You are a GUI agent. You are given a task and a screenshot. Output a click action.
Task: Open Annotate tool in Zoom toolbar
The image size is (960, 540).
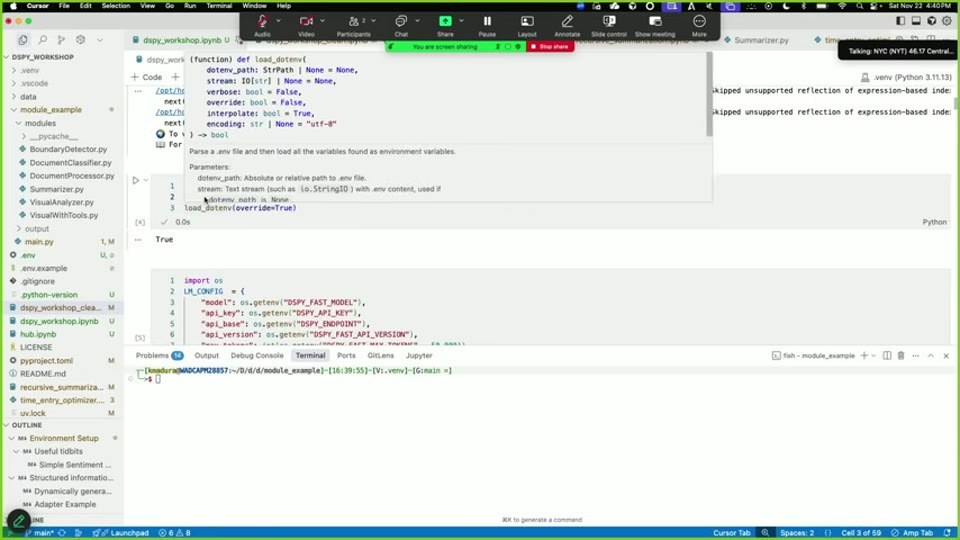[567, 26]
